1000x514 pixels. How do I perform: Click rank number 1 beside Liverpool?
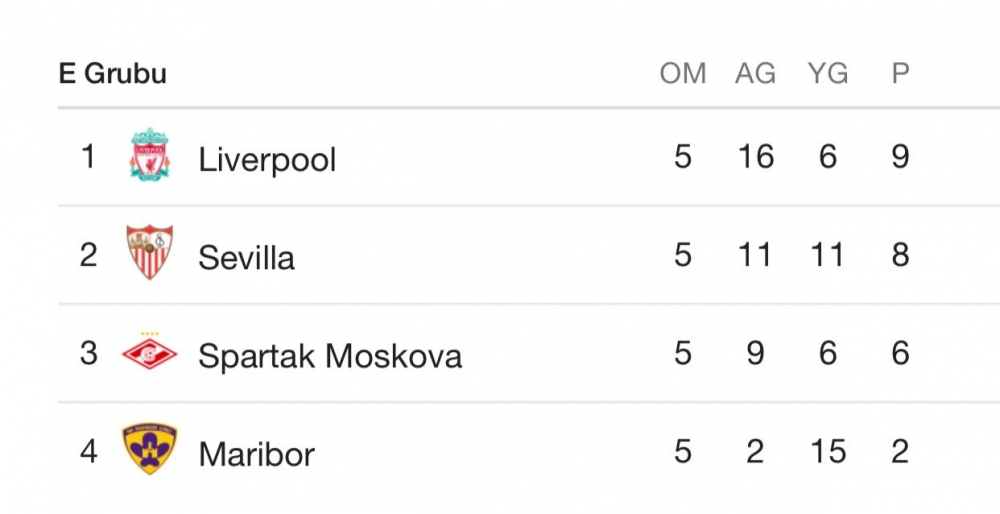pos(89,157)
